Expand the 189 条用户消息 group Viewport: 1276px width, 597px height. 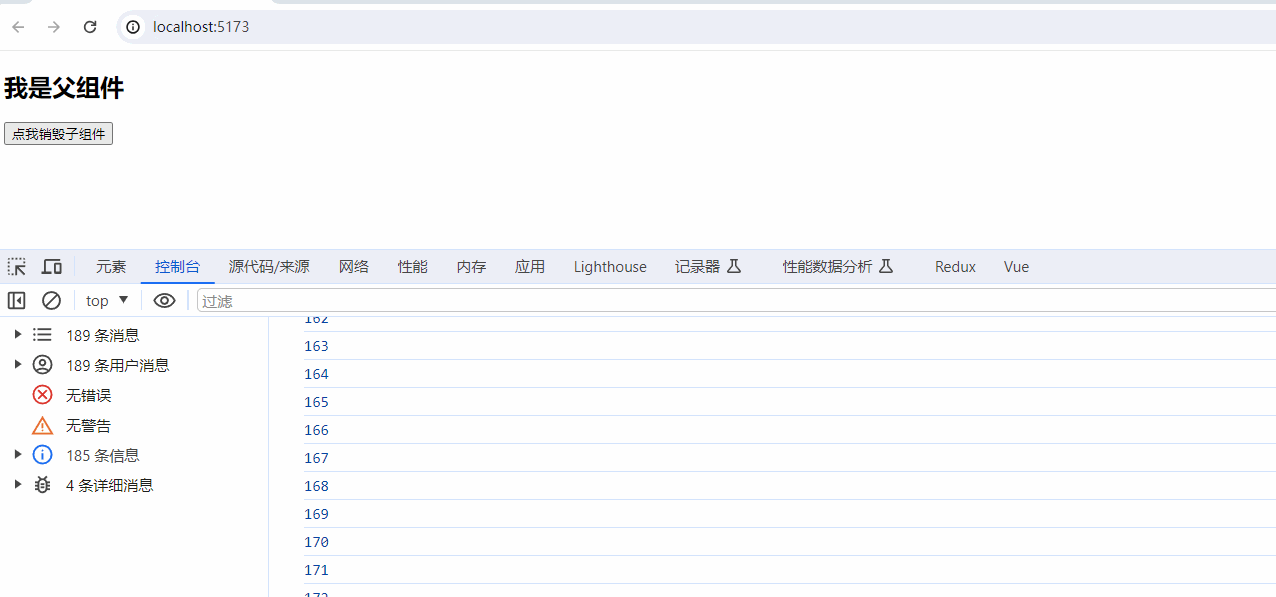click(x=18, y=364)
